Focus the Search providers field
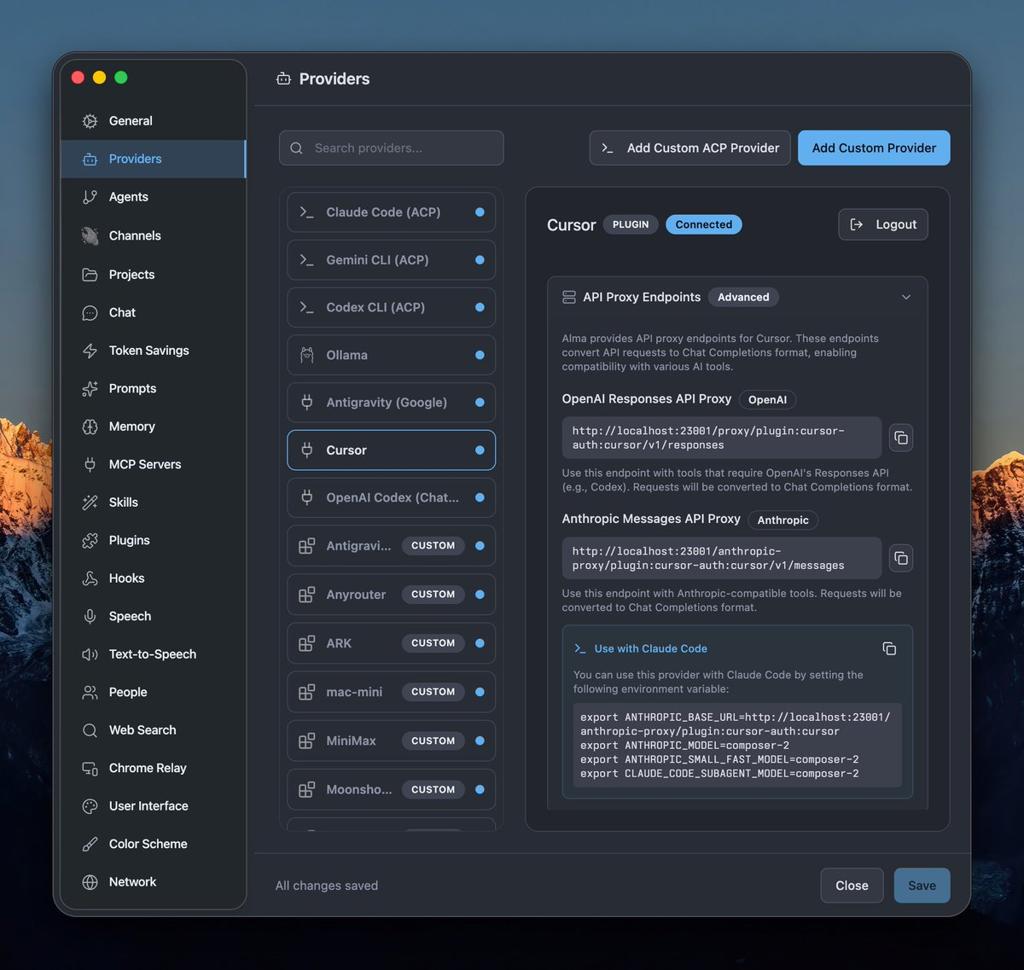 pyautogui.click(x=391, y=148)
